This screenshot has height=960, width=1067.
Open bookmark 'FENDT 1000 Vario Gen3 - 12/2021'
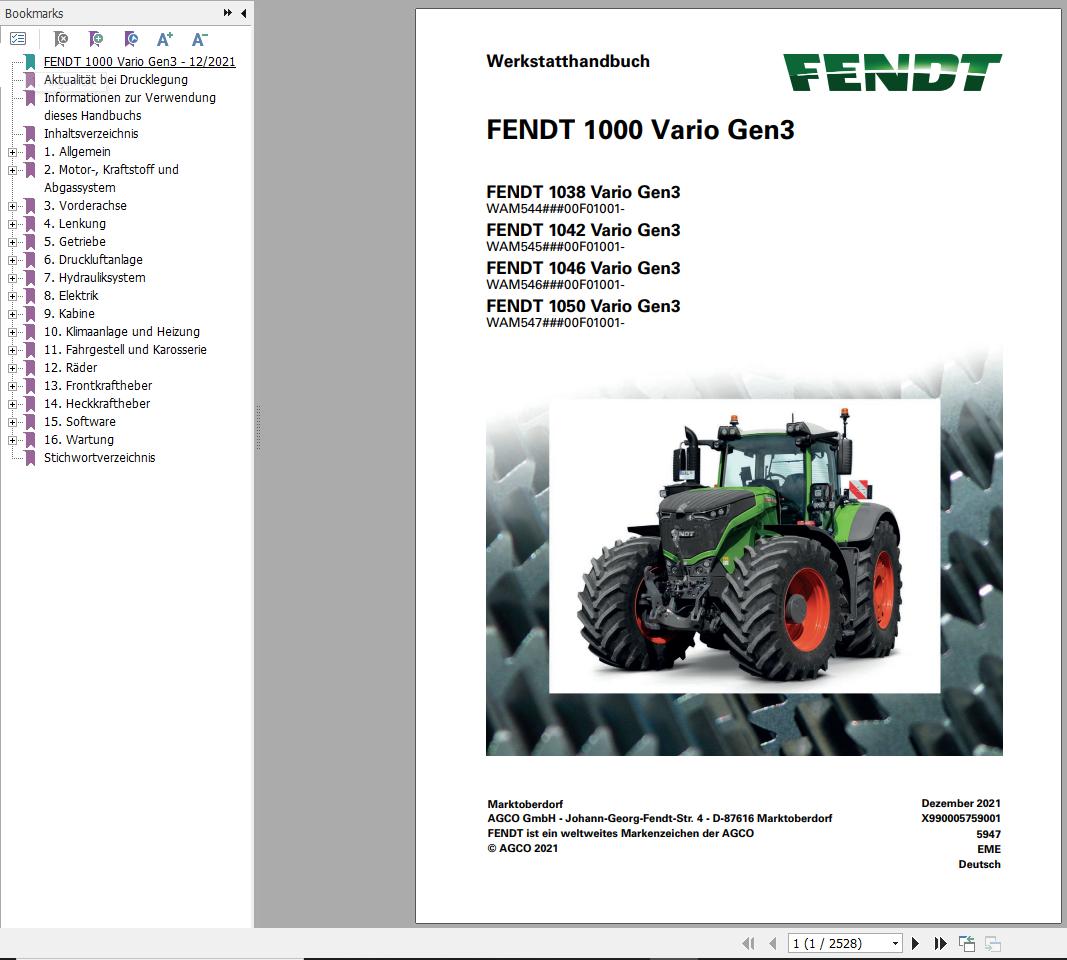point(139,61)
